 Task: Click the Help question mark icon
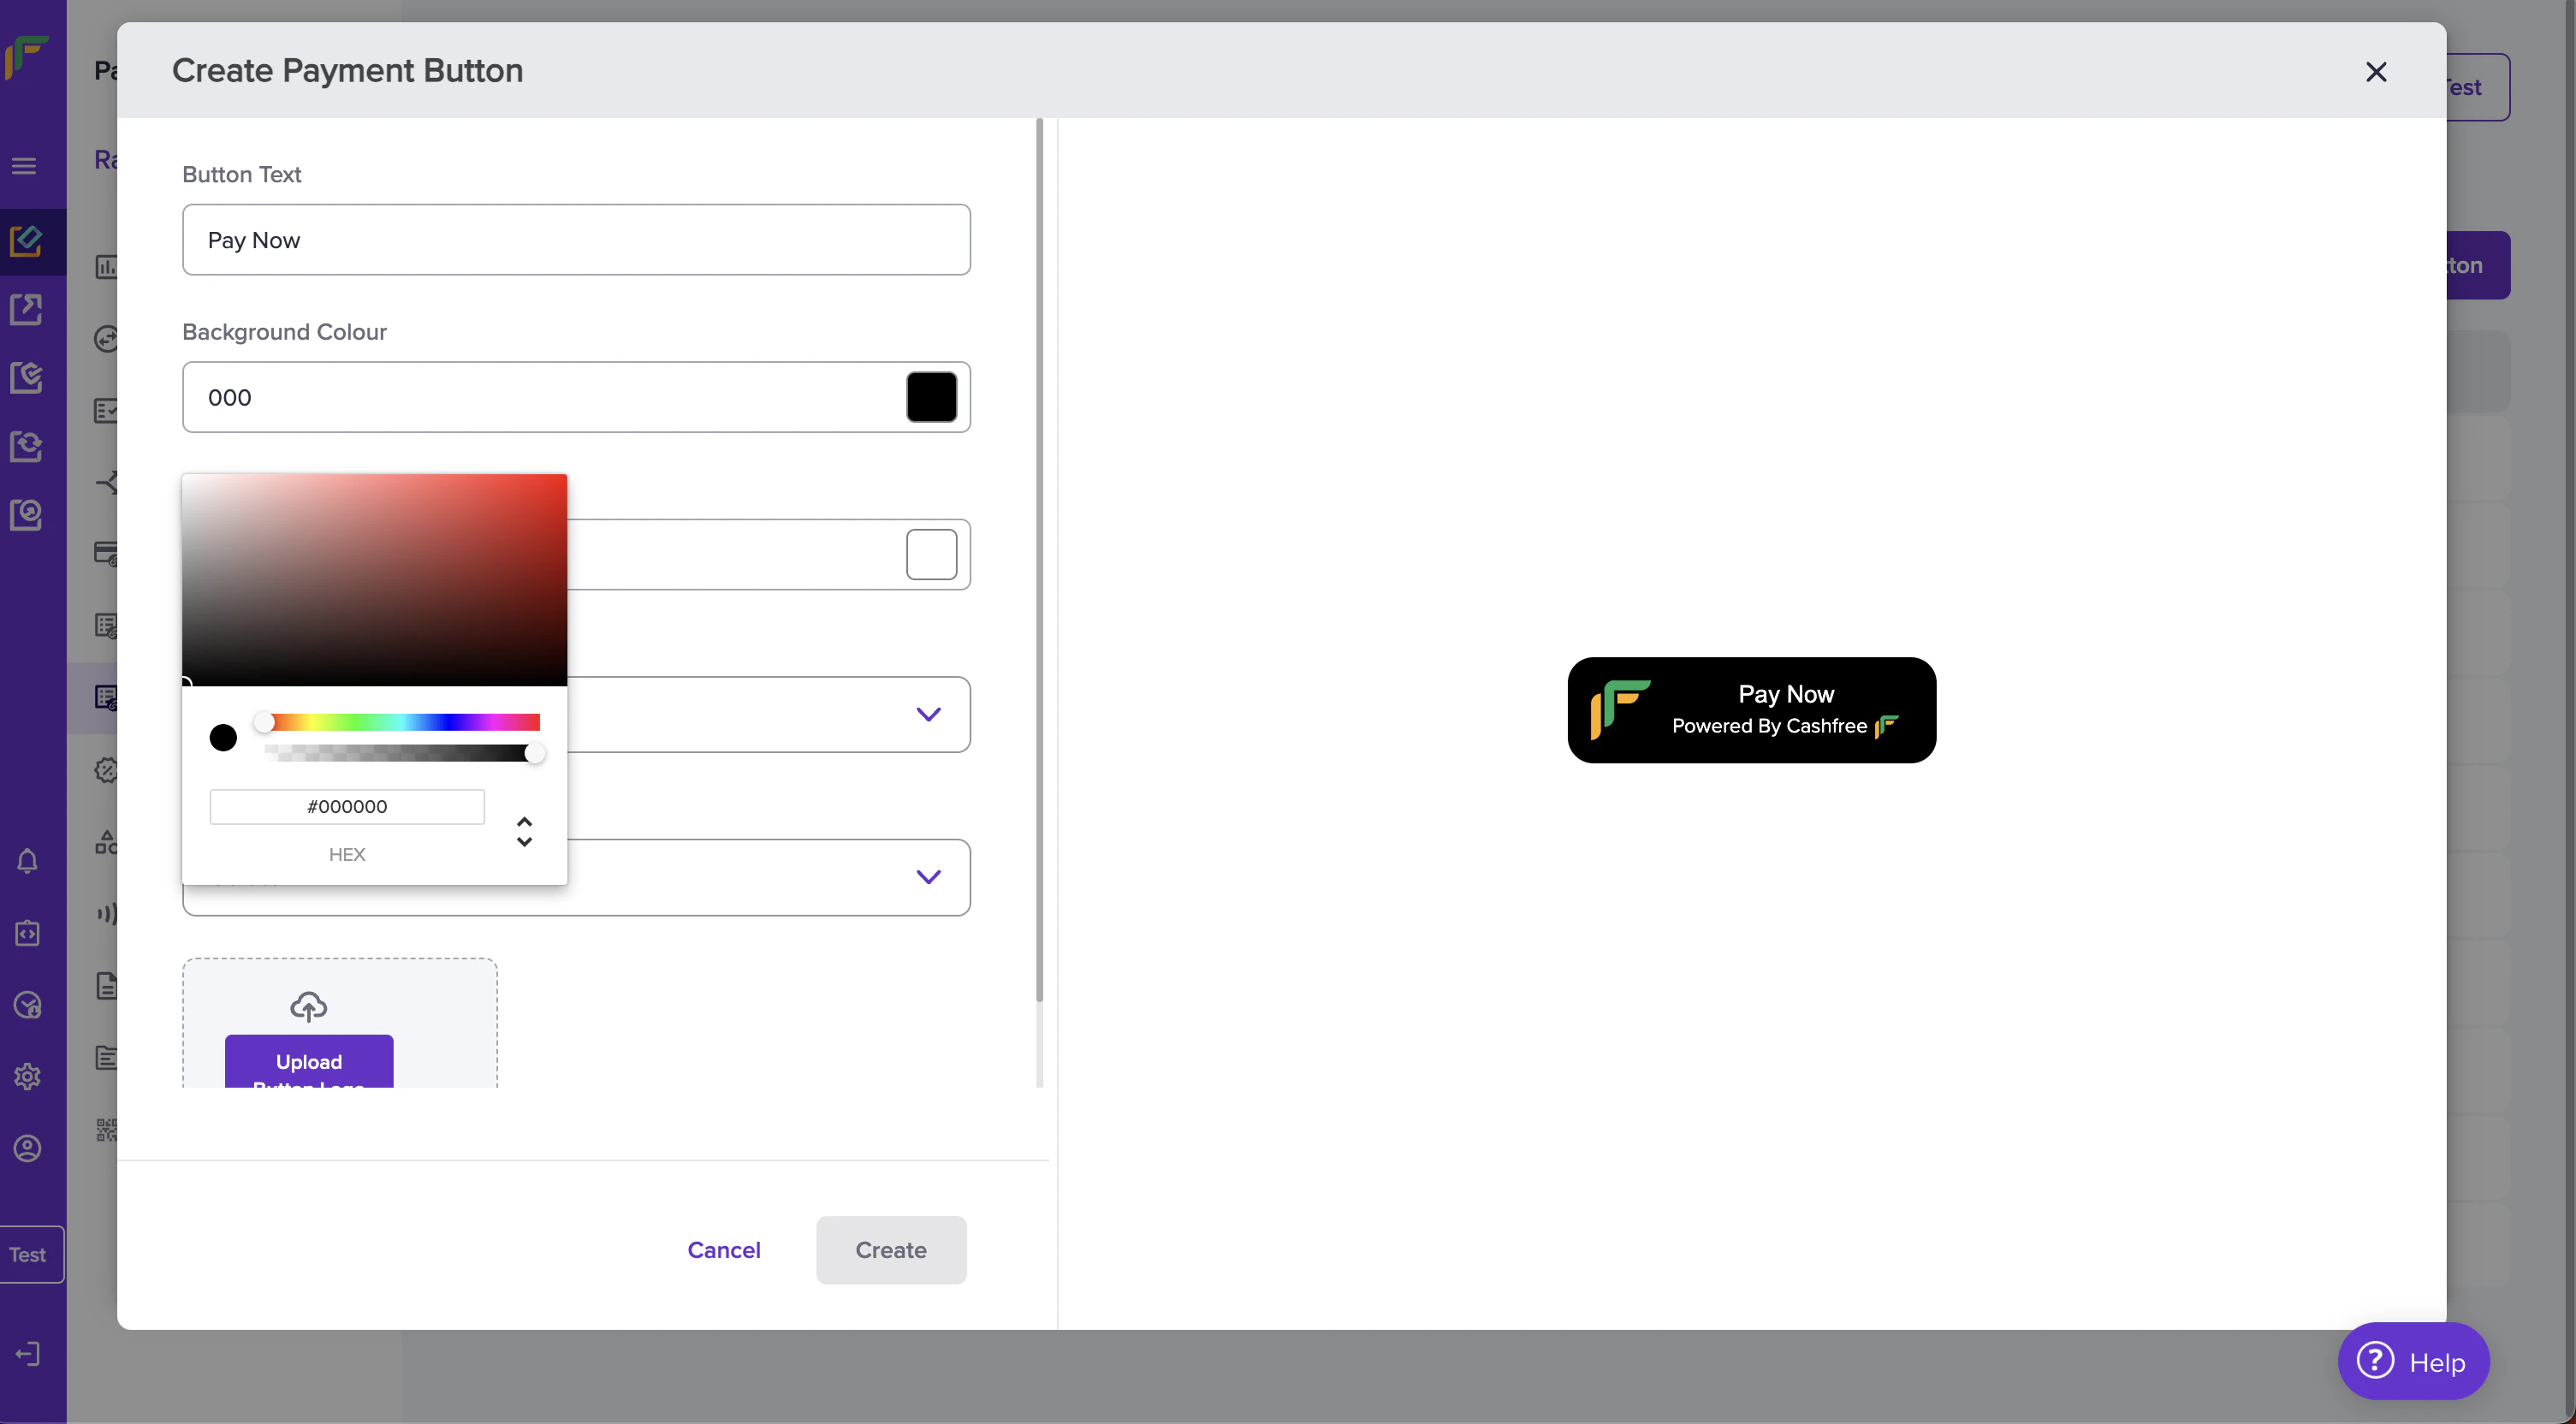point(2375,1361)
